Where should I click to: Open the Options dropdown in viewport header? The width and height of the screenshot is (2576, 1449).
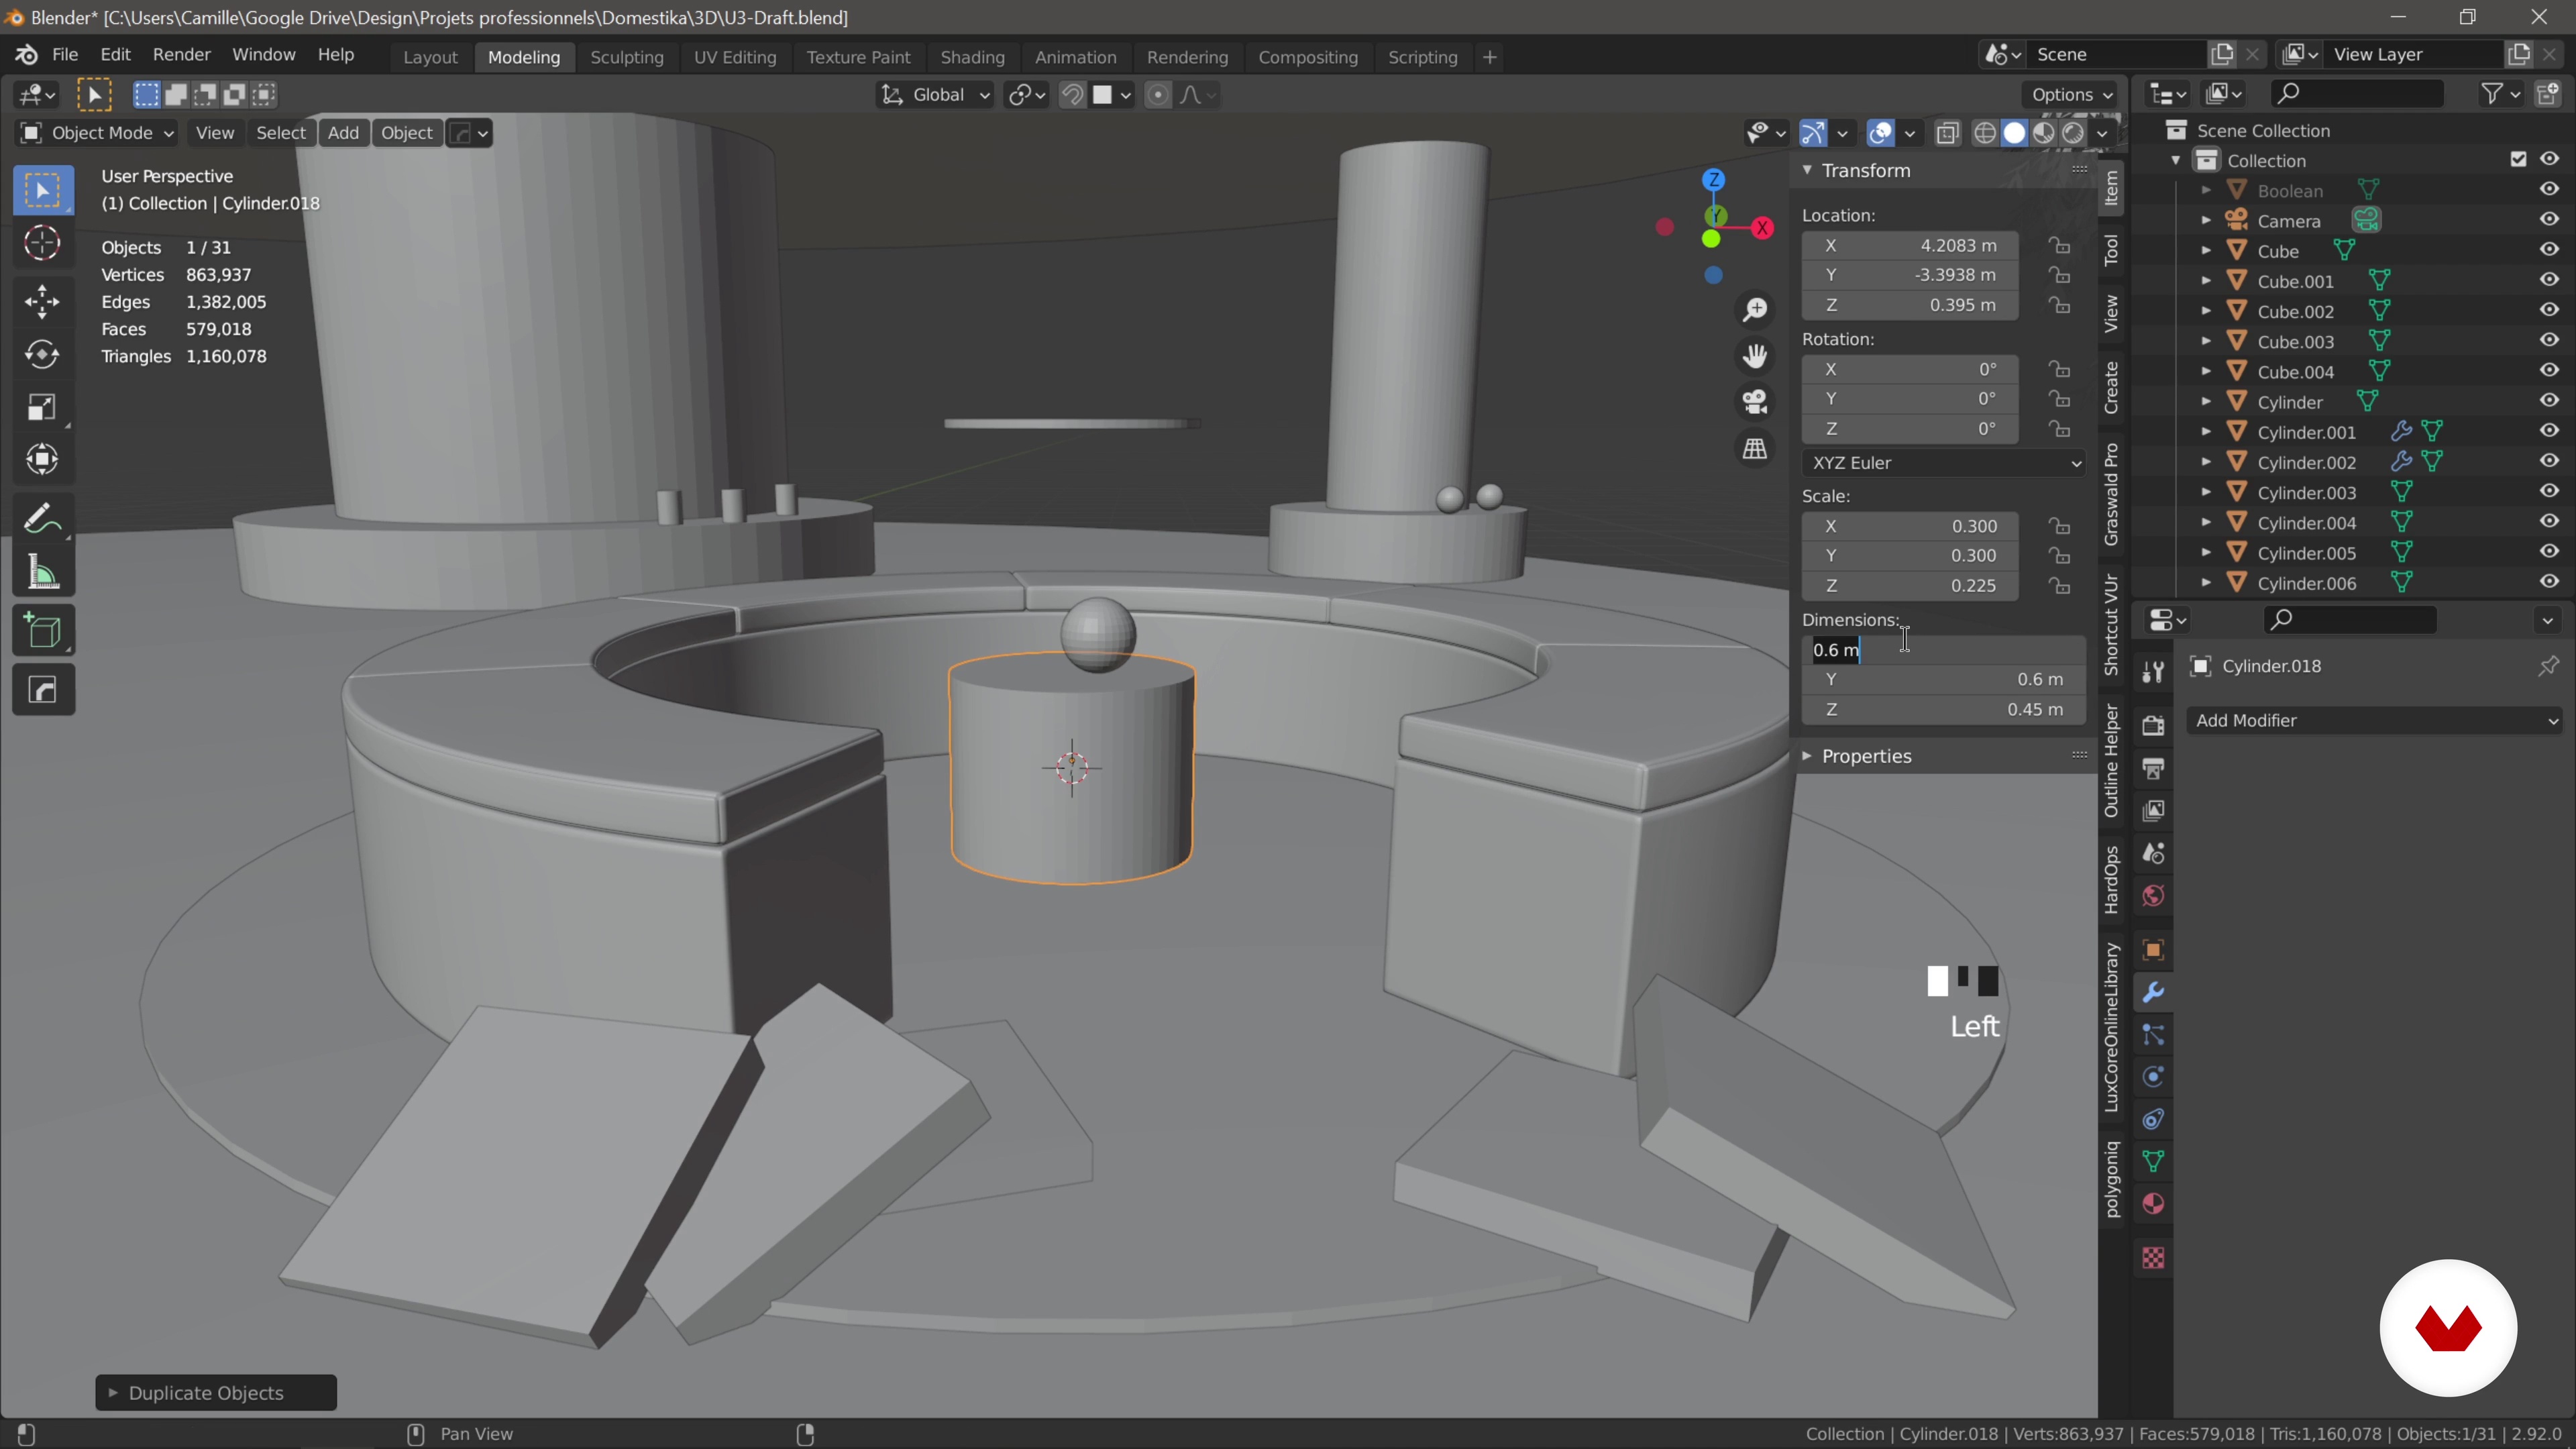pos(2070,95)
